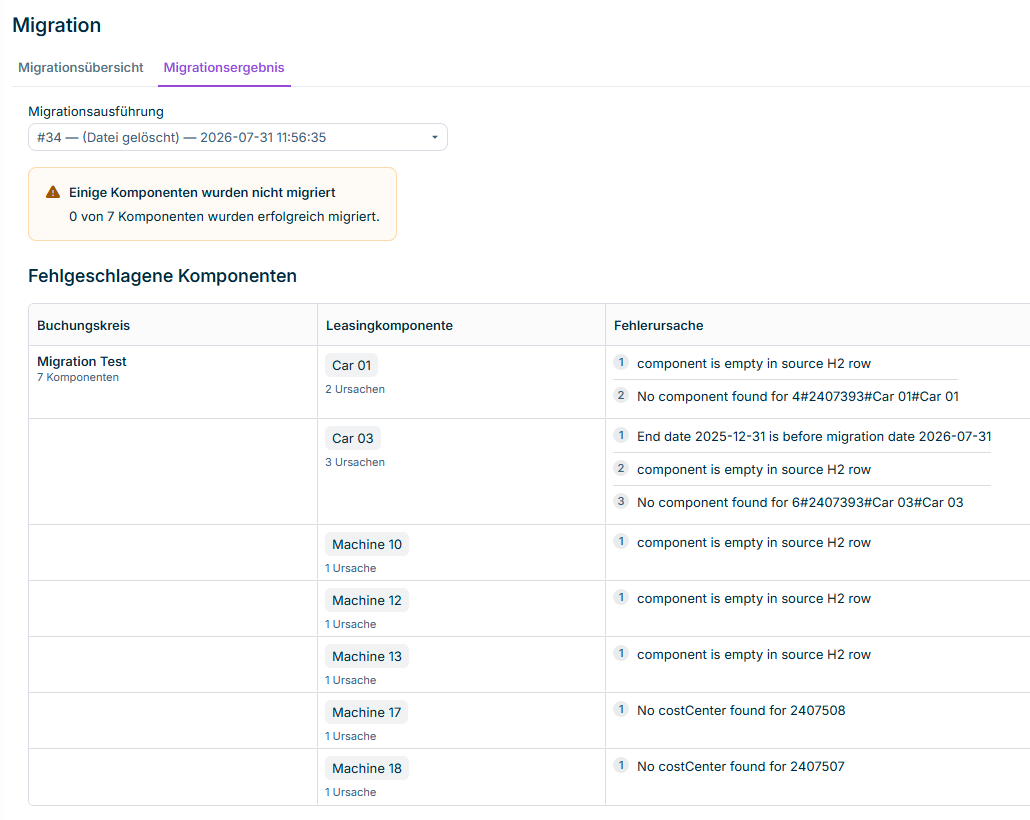The width and height of the screenshot is (1030, 820).
Task: Click the Car 01 component badge
Action: click(351, 365)
